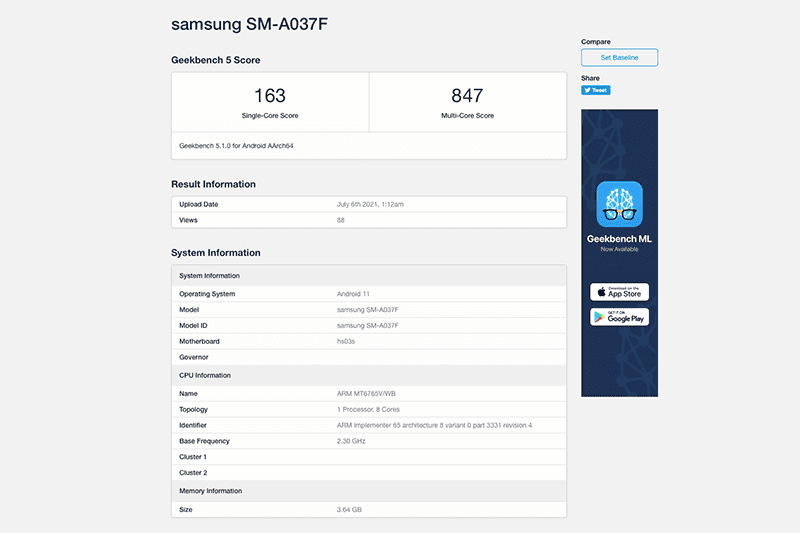The height and width of the screenshot is (533, 800).
Task: Open the Geekbench ML app icon
Action: 619,204
